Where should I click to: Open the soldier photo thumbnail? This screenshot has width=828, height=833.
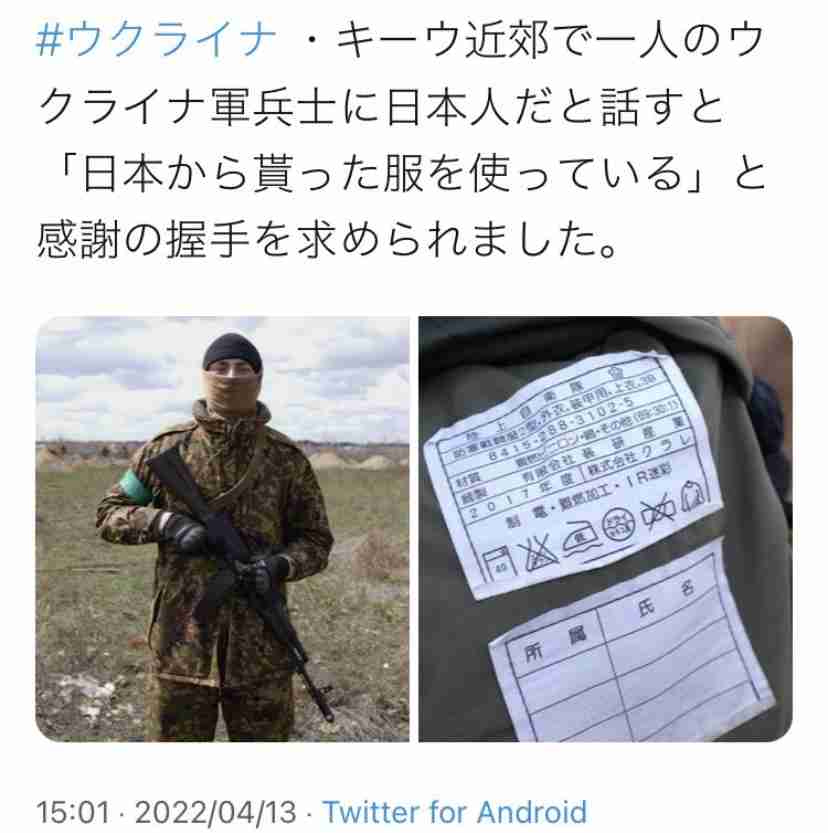point(223,529)
